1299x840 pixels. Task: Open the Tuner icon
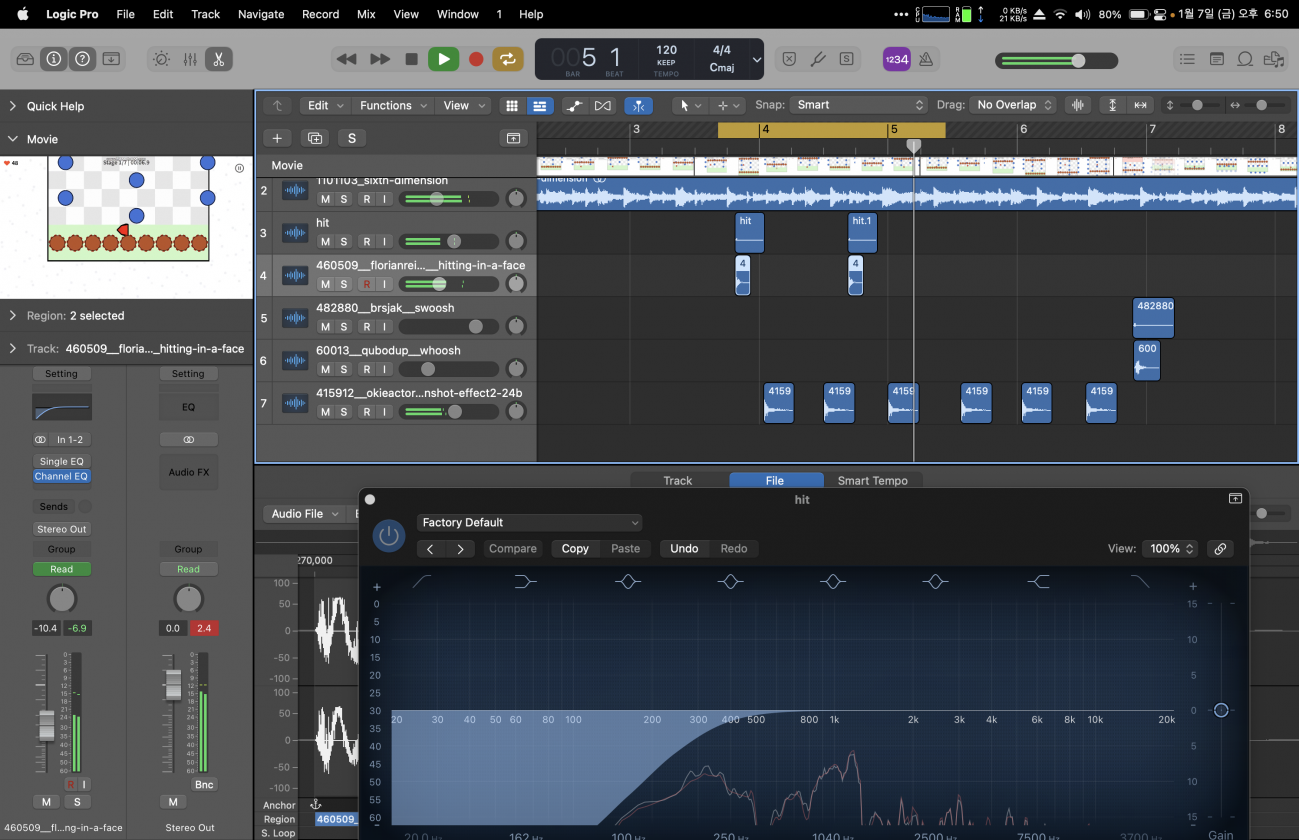click(x=818, y=59)
